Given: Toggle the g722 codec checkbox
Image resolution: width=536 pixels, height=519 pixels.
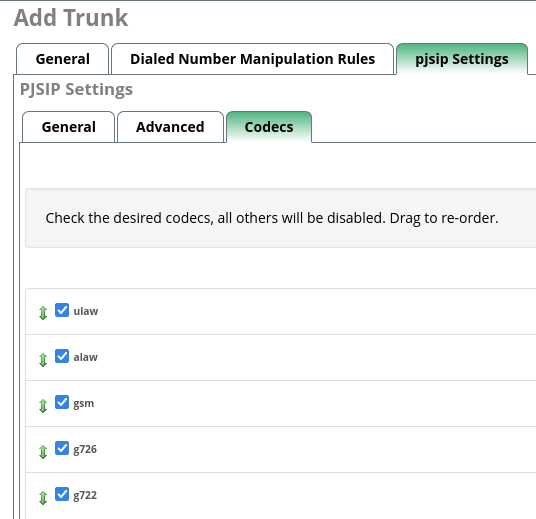Looking at the screenshot, I should pyautogui.click(x=62, y=494).
